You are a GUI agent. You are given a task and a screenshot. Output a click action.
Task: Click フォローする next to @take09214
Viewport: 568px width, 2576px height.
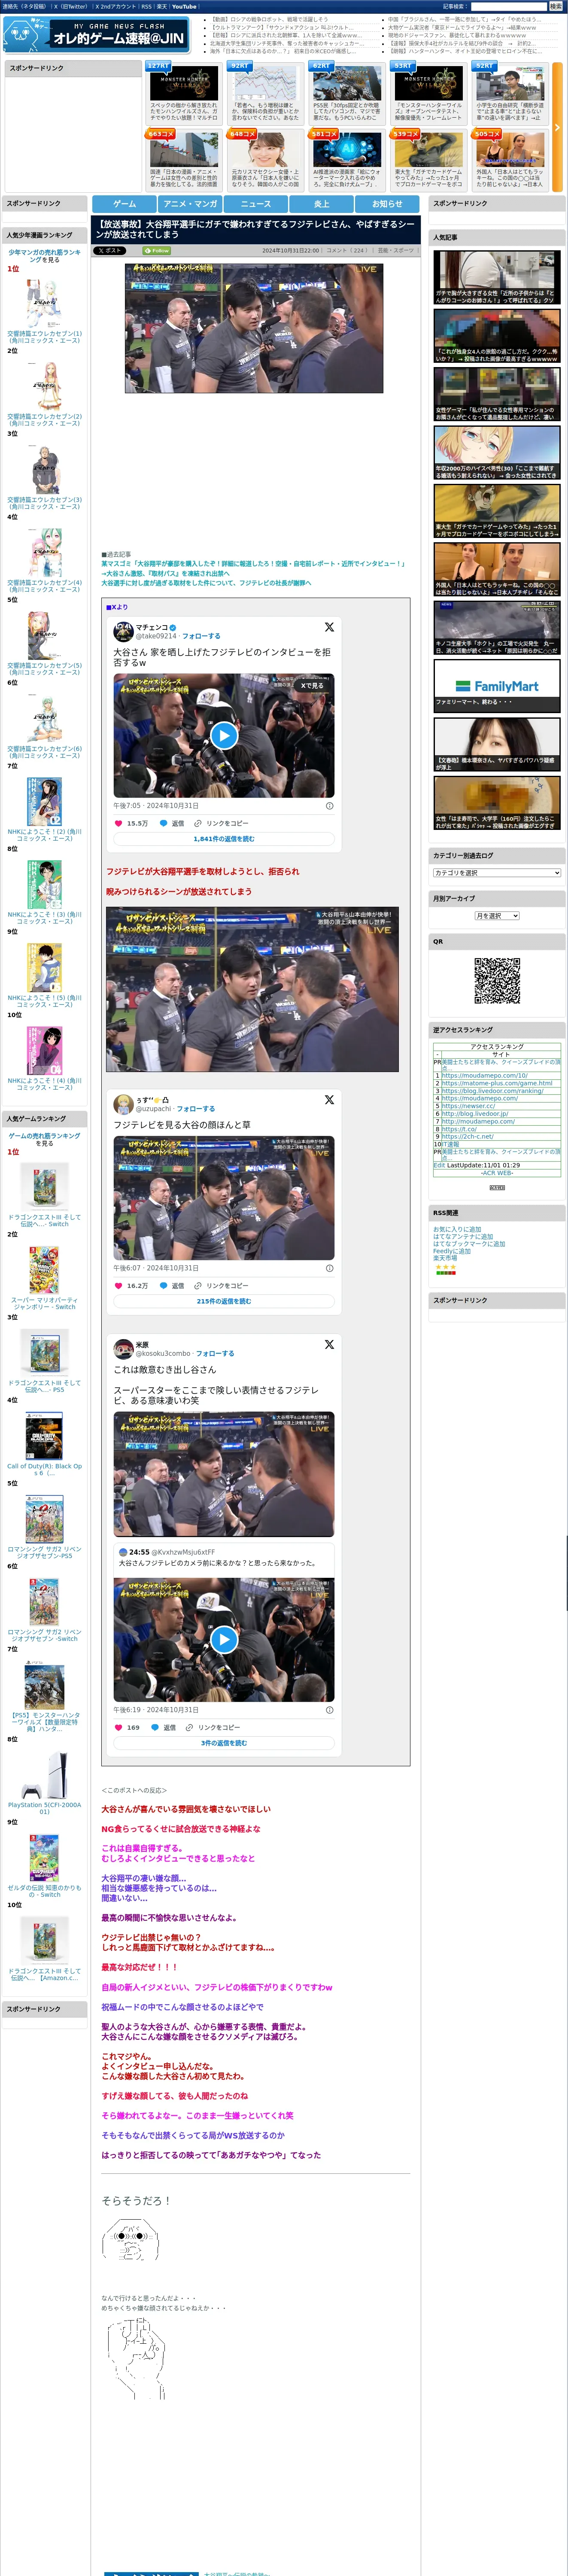click(x=201, y=636)
